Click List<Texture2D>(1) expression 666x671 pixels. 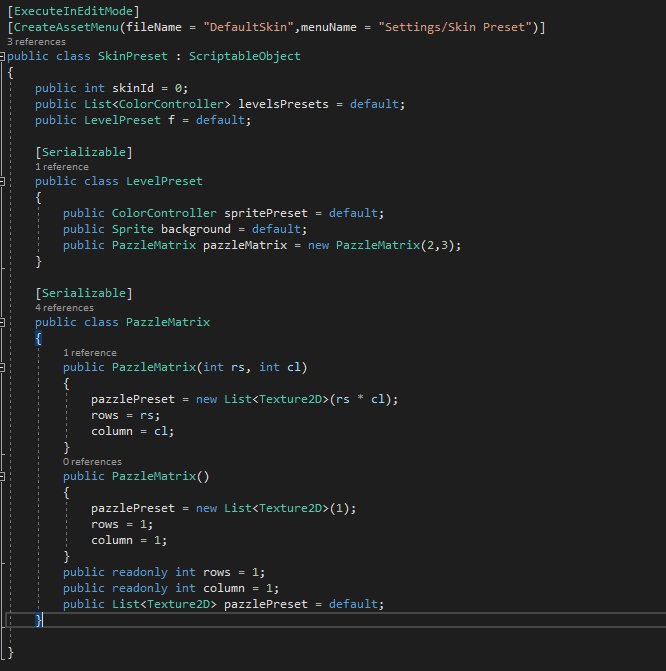click(x=287, y=508)
